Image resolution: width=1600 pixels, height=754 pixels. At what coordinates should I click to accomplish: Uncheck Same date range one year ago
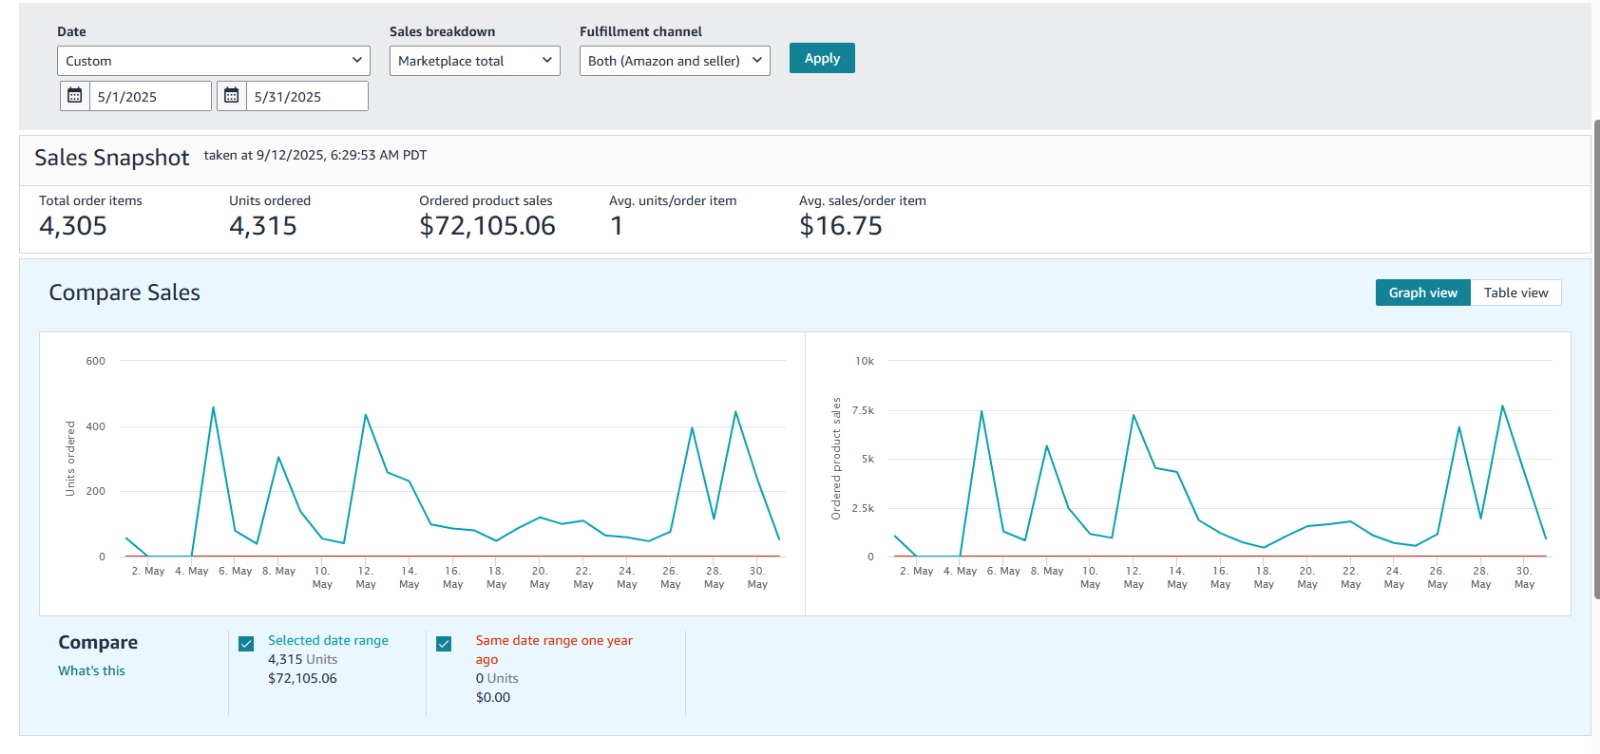click(x=444, y=644)
